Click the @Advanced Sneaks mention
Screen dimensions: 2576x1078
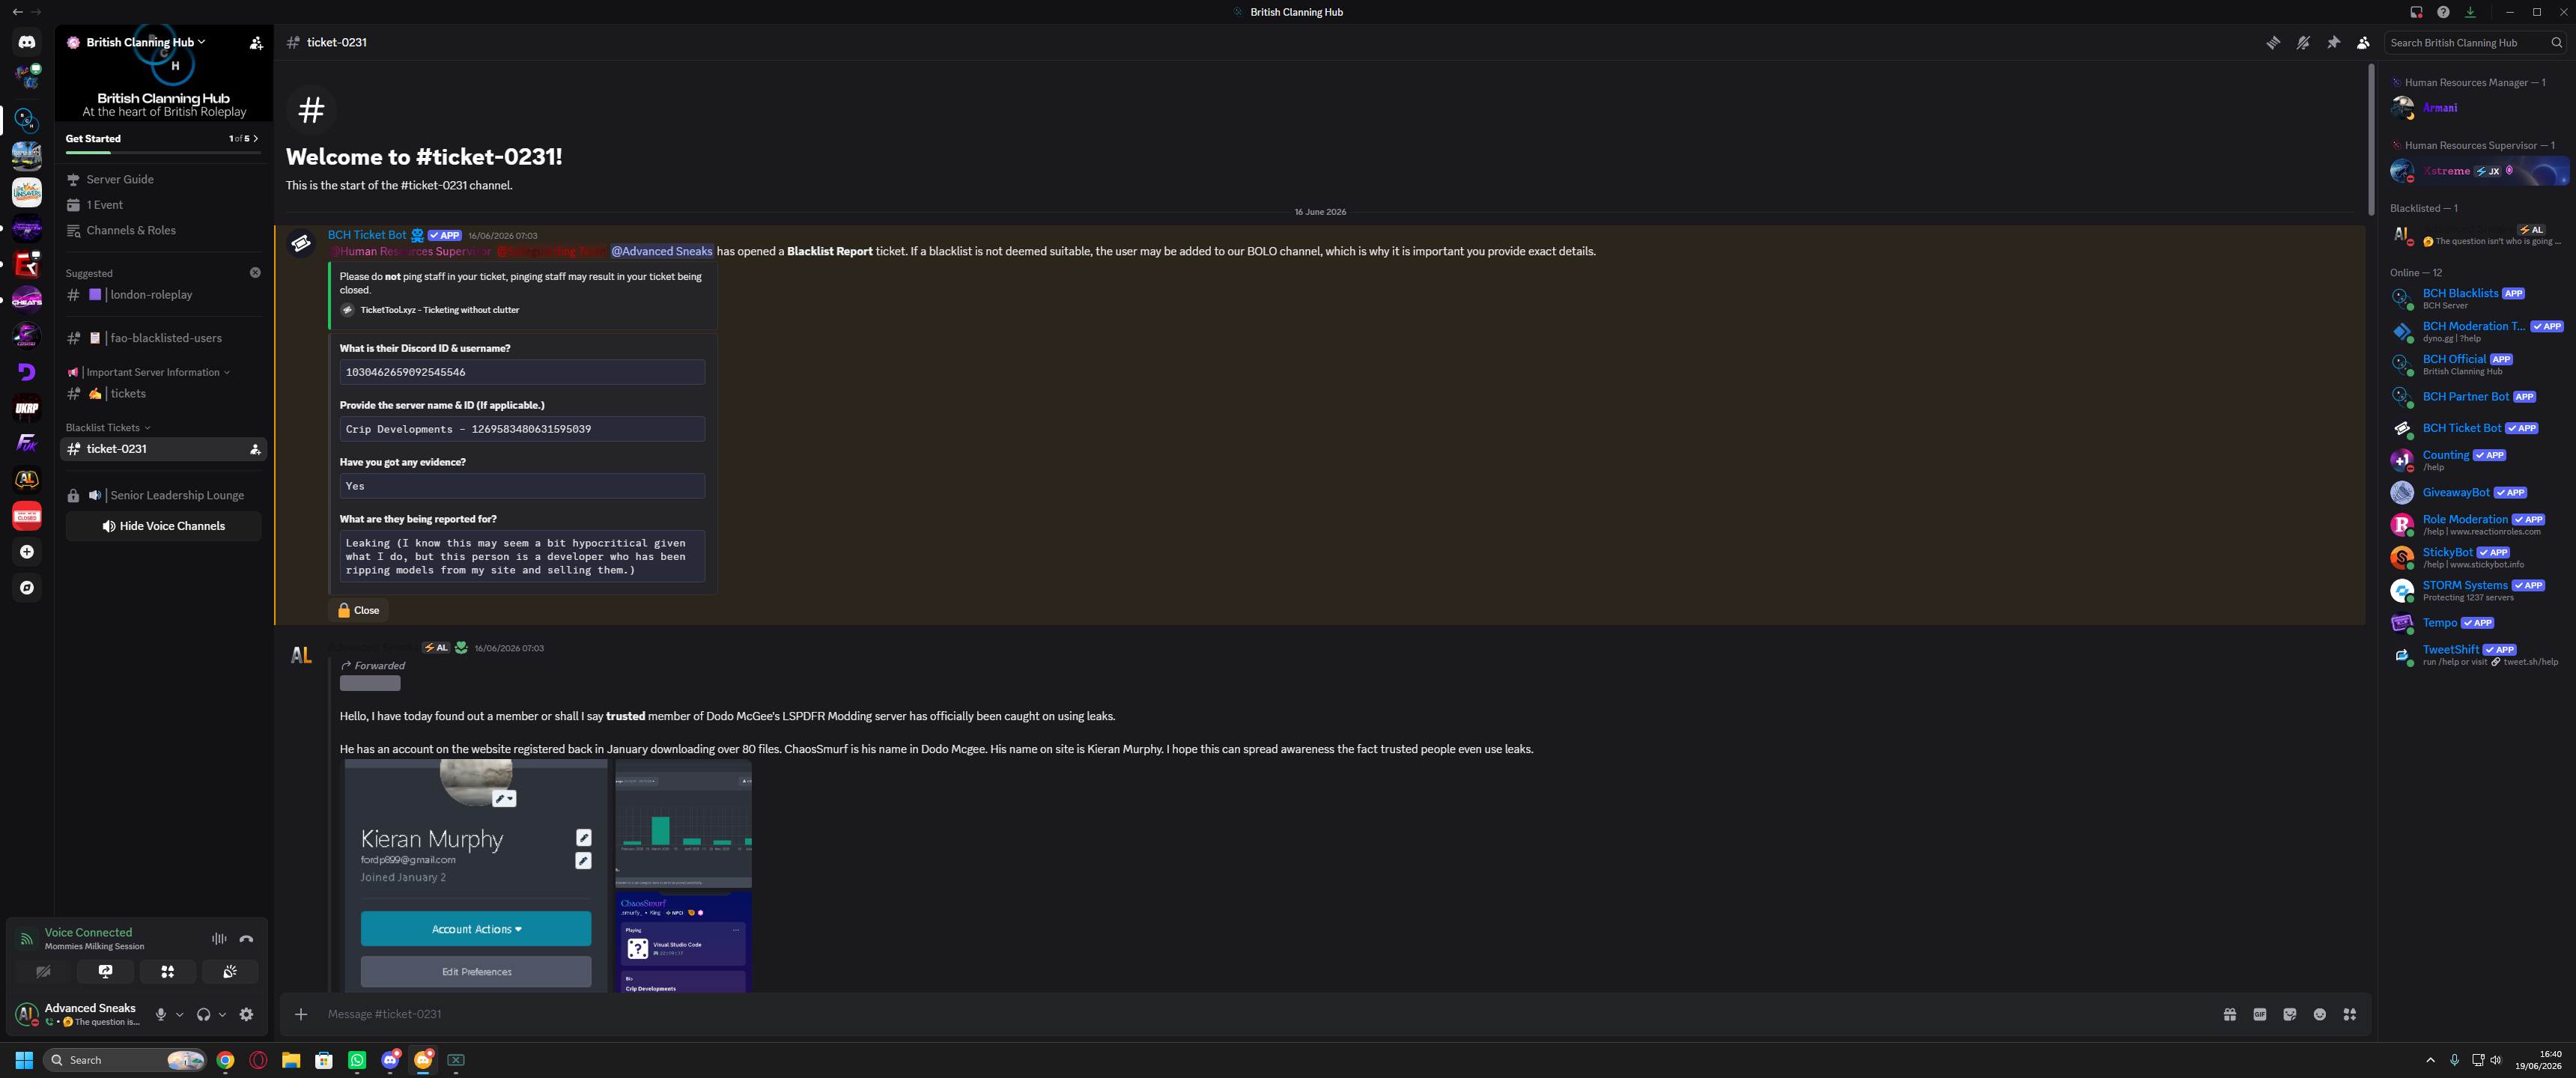pyautogui.click(x=661, y=252)
